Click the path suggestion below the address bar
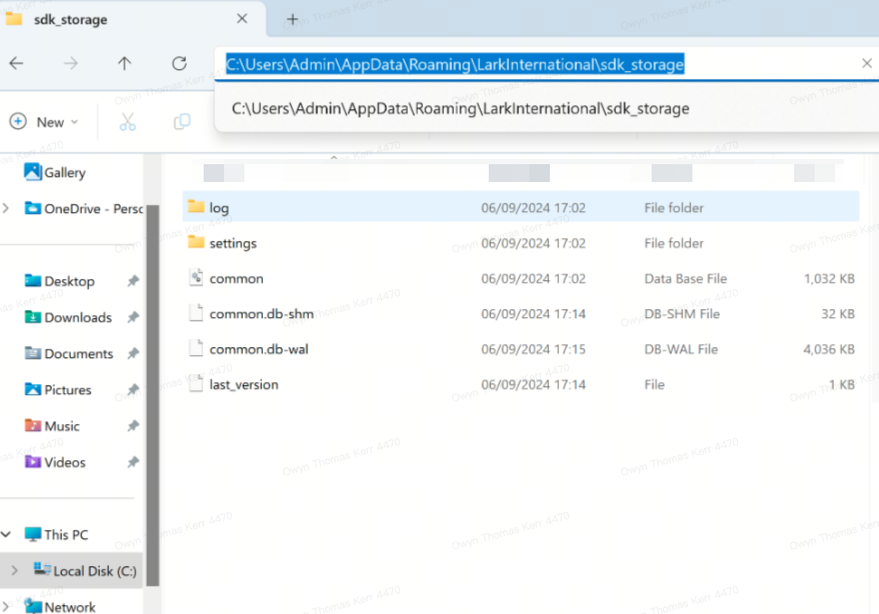Screen dimensions: 879x614 coord(456,108)
